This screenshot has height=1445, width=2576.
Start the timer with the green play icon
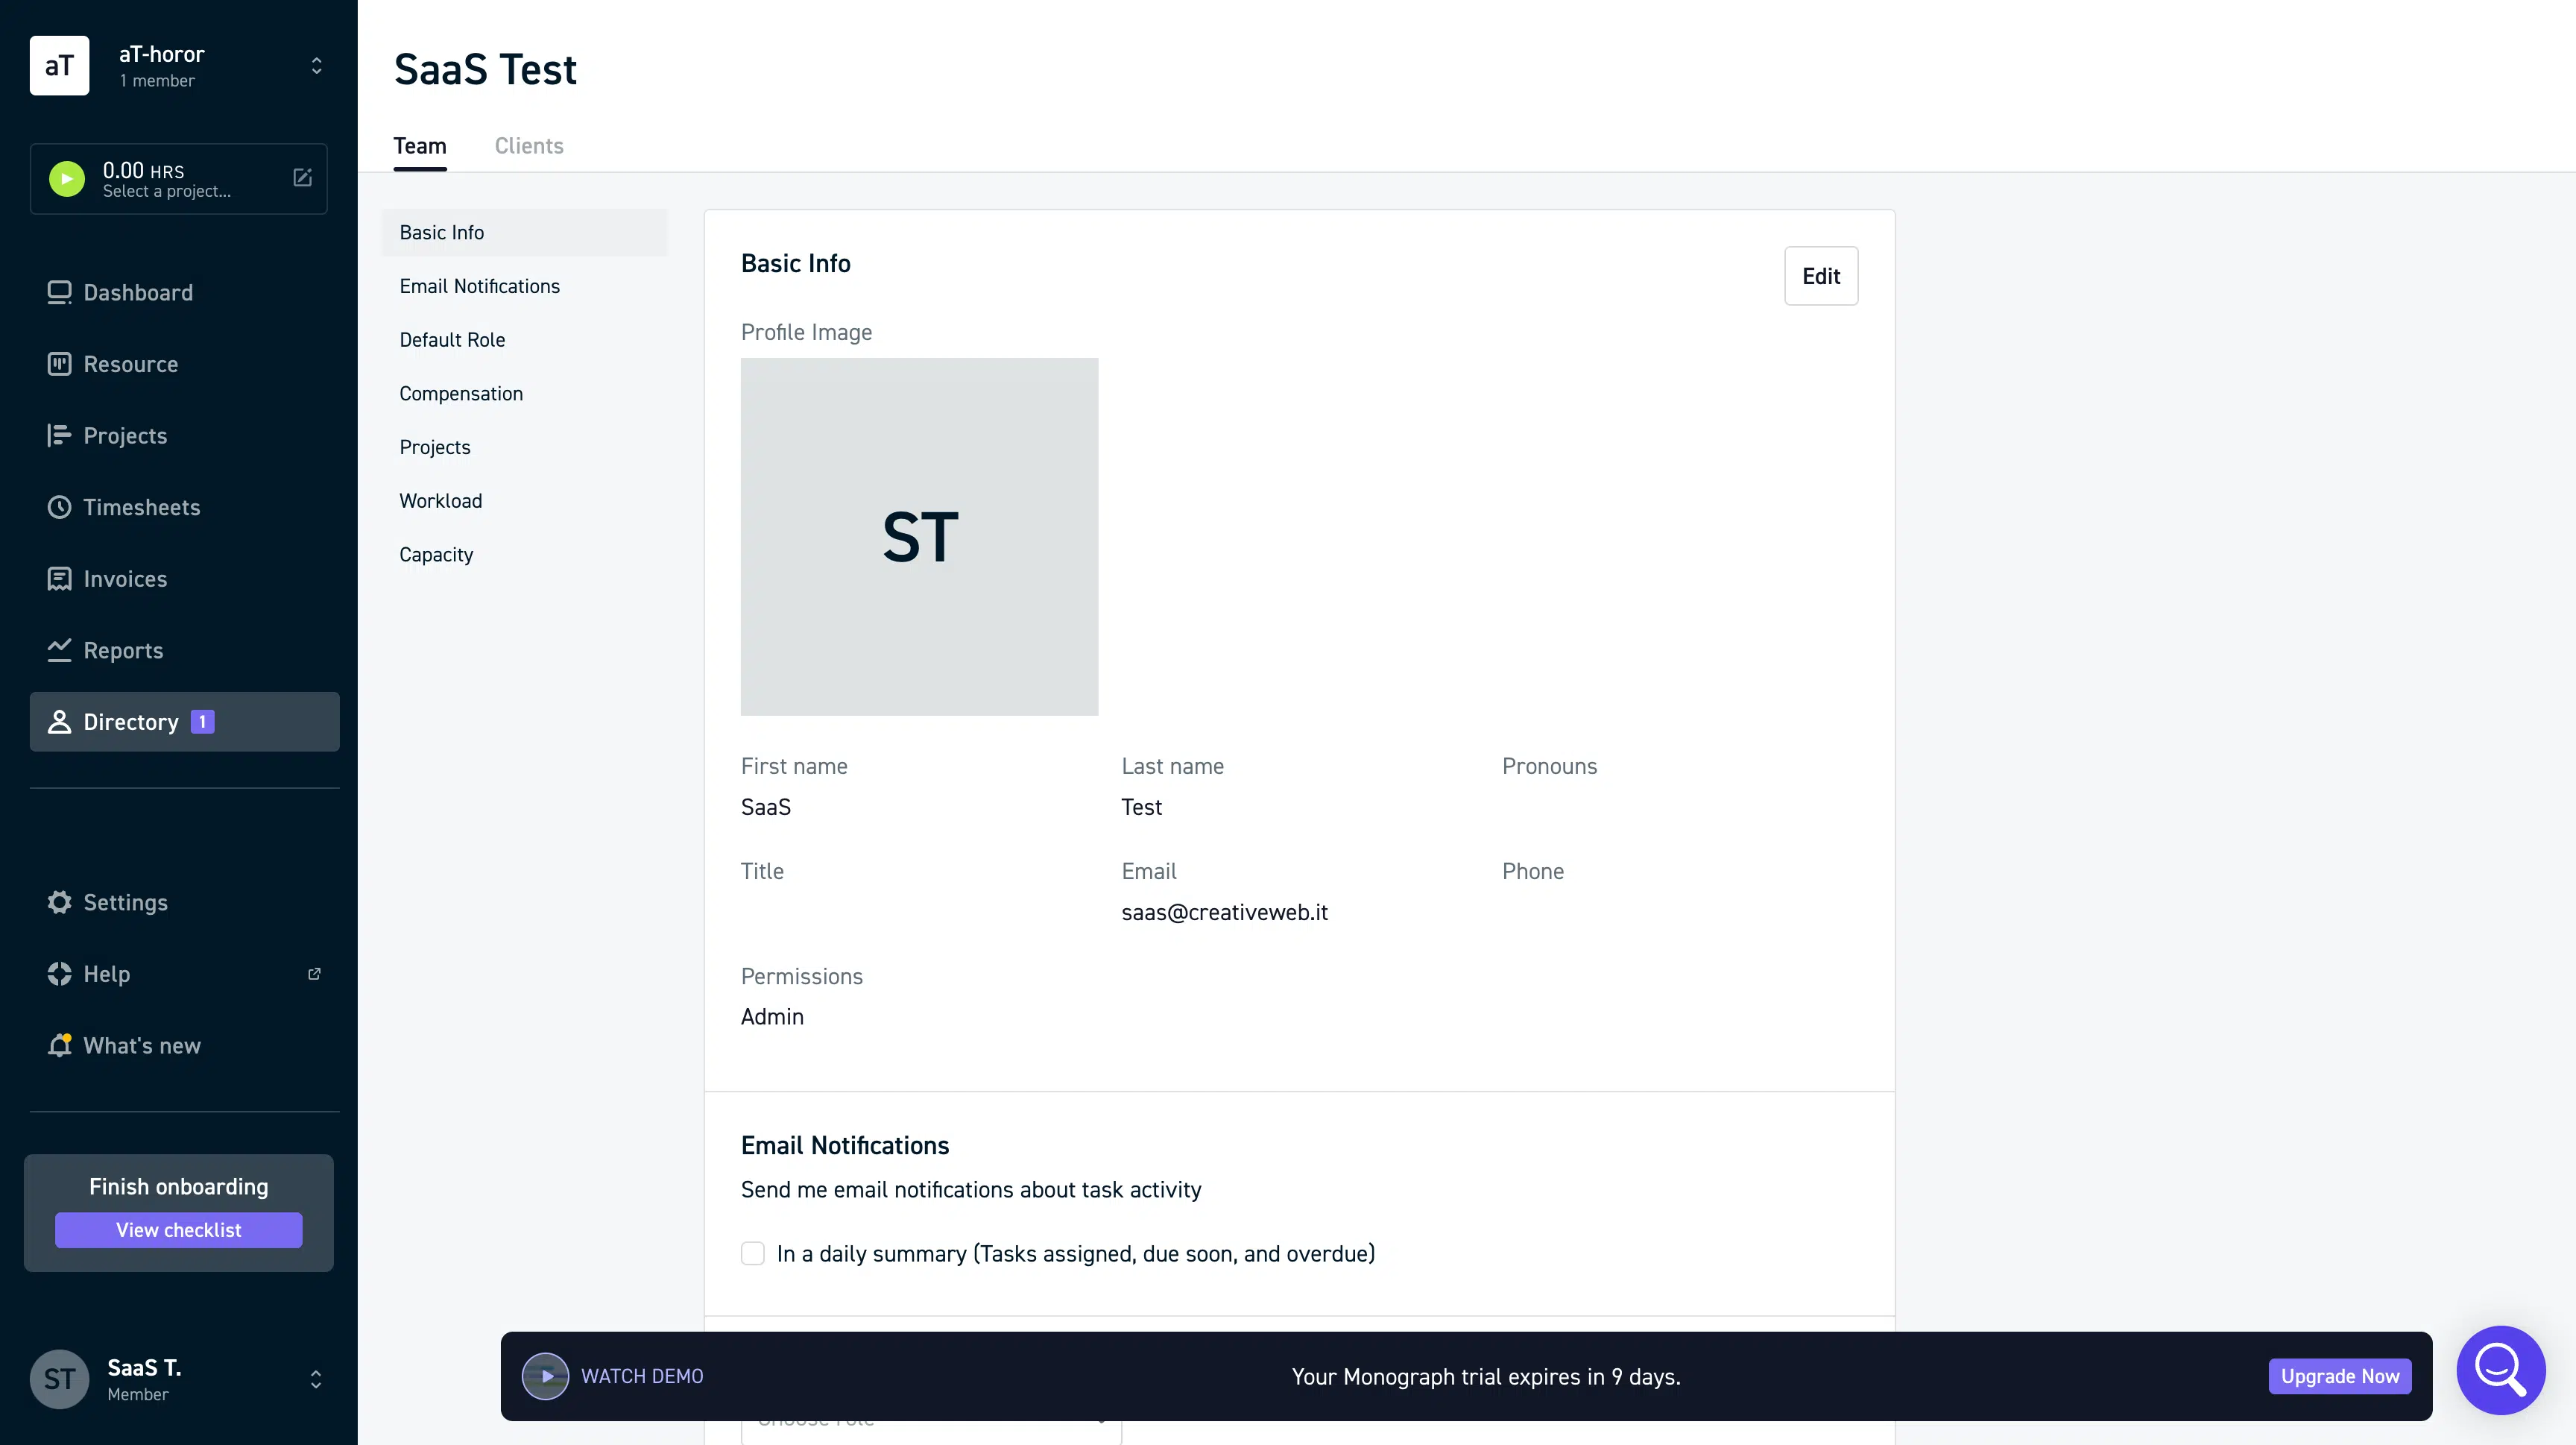point(67,179)
